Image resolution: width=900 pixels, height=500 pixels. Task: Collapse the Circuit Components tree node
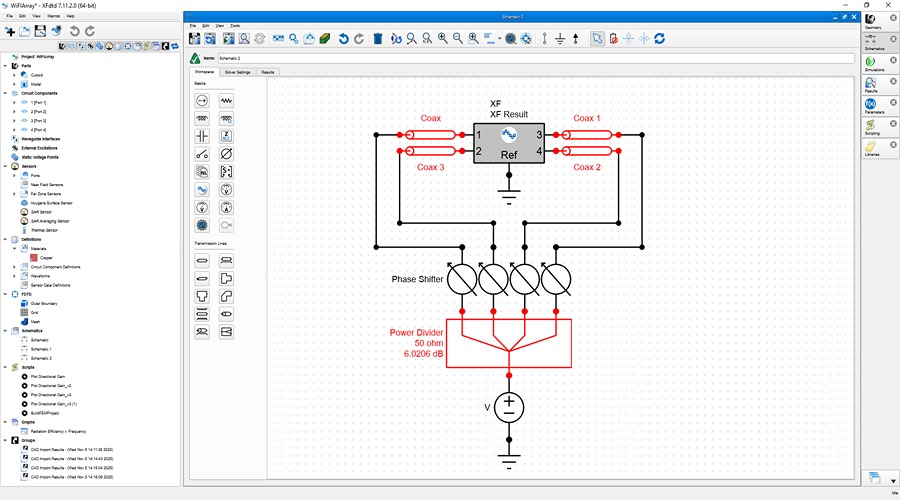point(6,93)
